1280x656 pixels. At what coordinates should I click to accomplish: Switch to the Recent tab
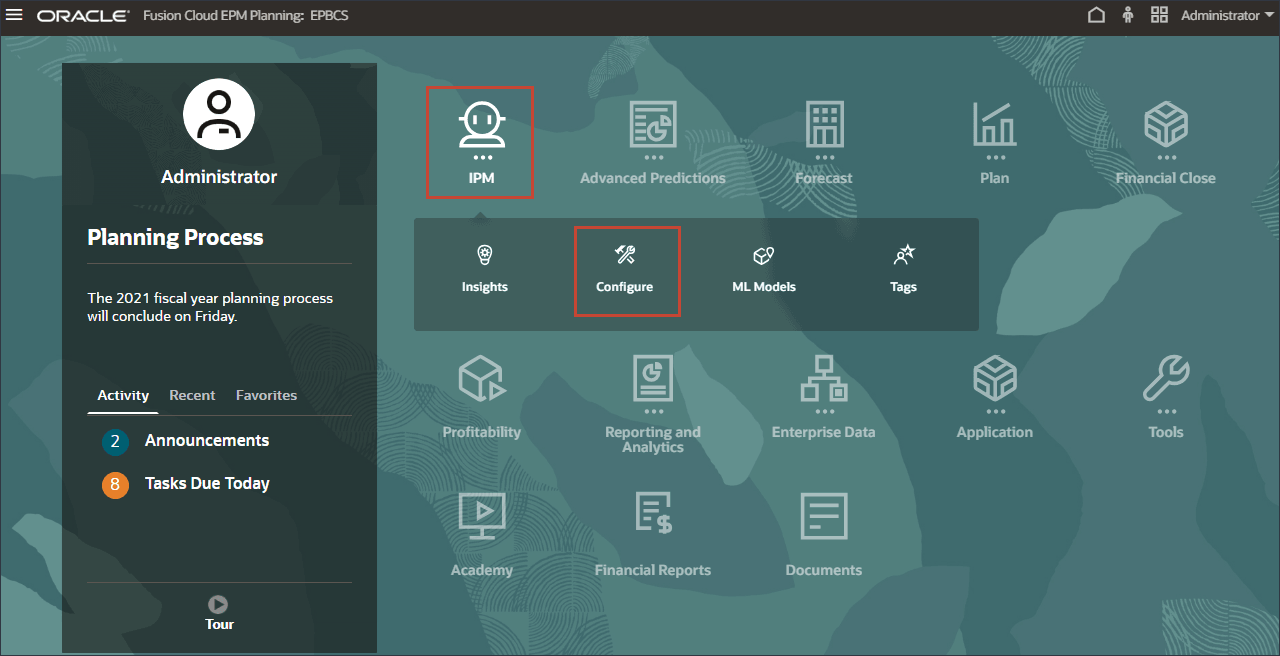[x=192, y=395]
